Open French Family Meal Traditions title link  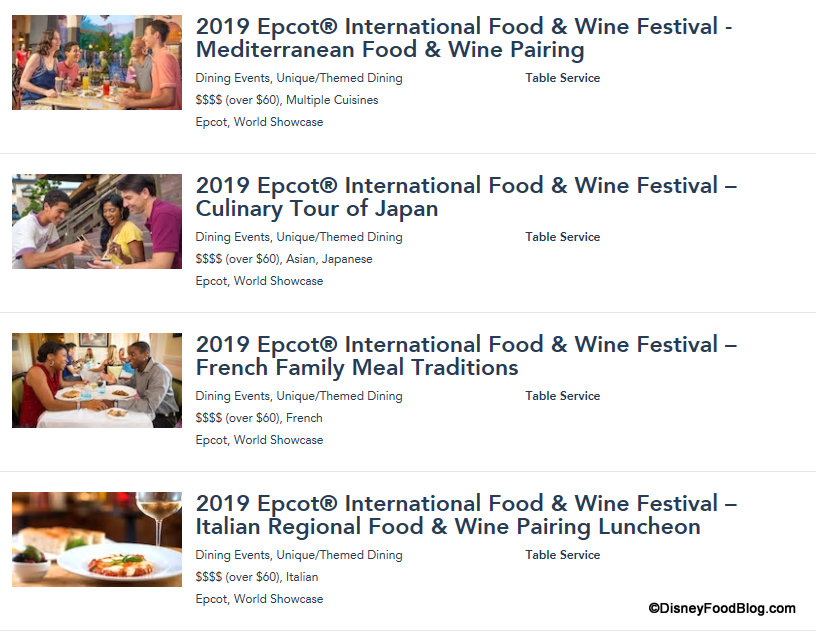point(466,356)
